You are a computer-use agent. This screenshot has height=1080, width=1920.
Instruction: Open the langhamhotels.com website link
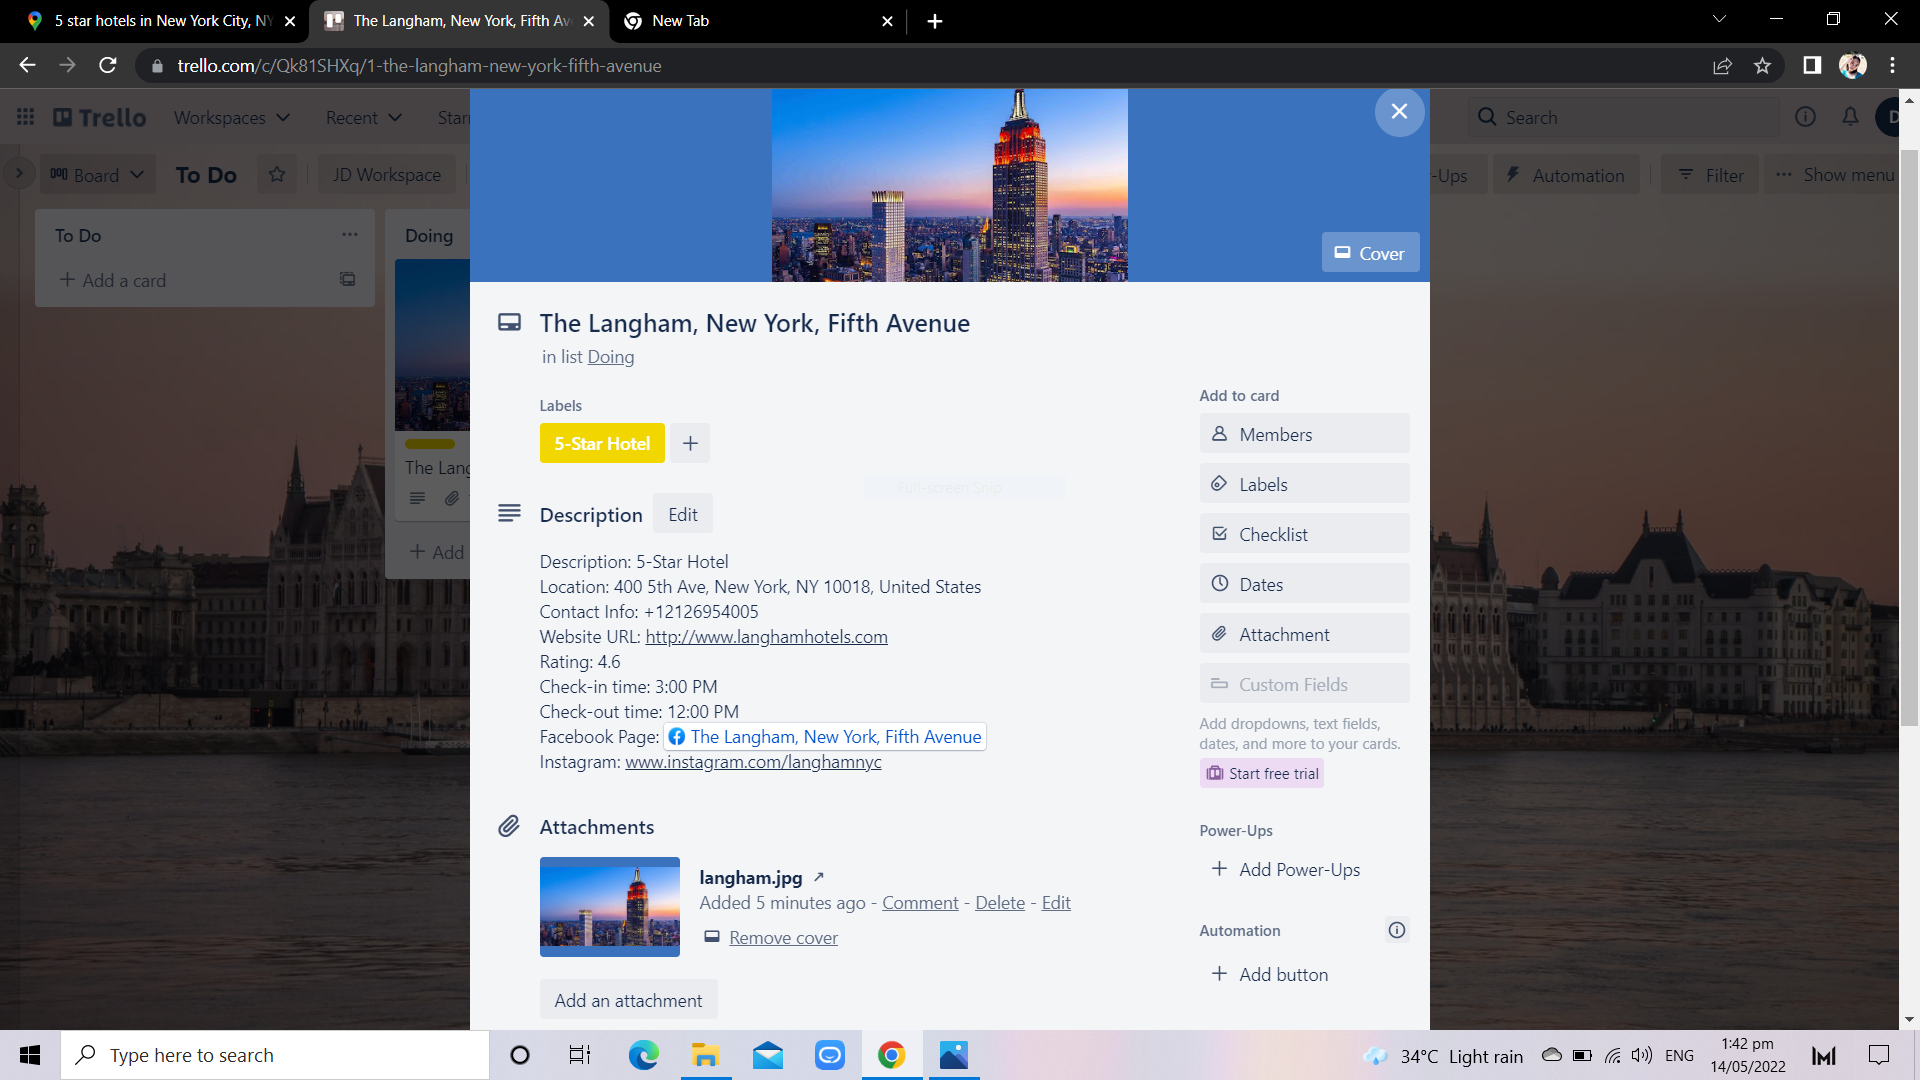point(766,637)
